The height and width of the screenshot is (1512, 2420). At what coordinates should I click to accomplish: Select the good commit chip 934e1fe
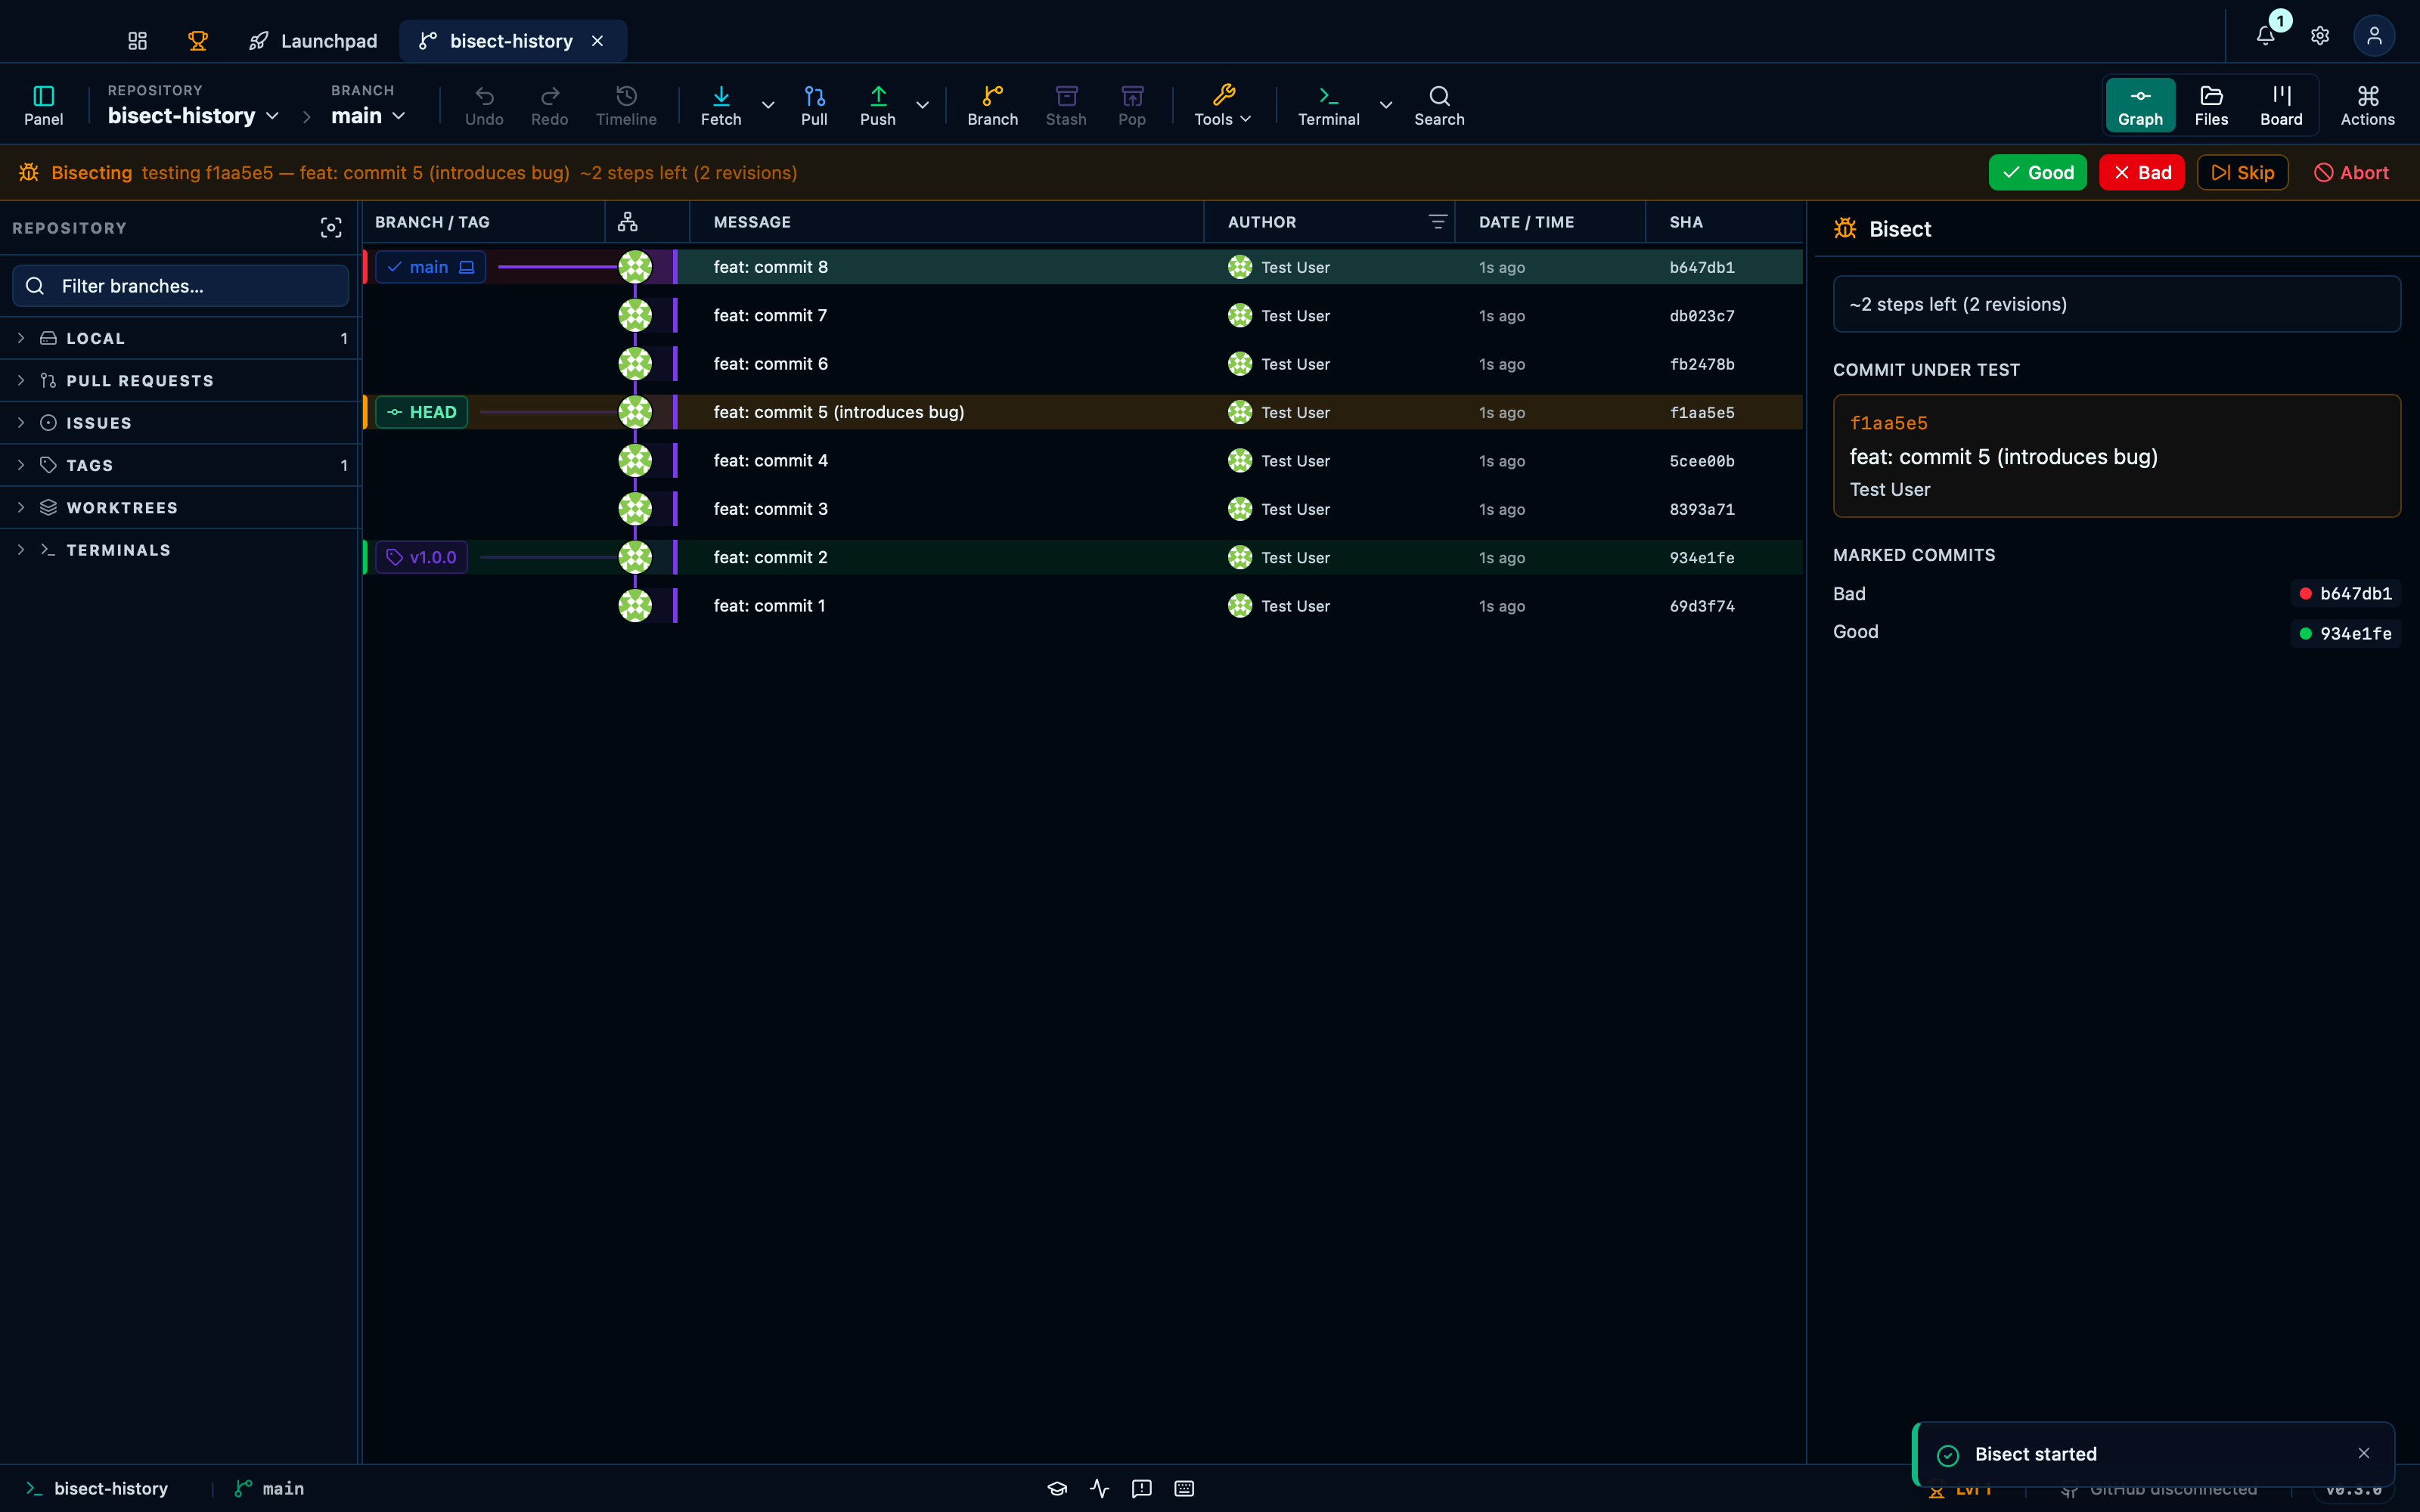click(2345, 633)
